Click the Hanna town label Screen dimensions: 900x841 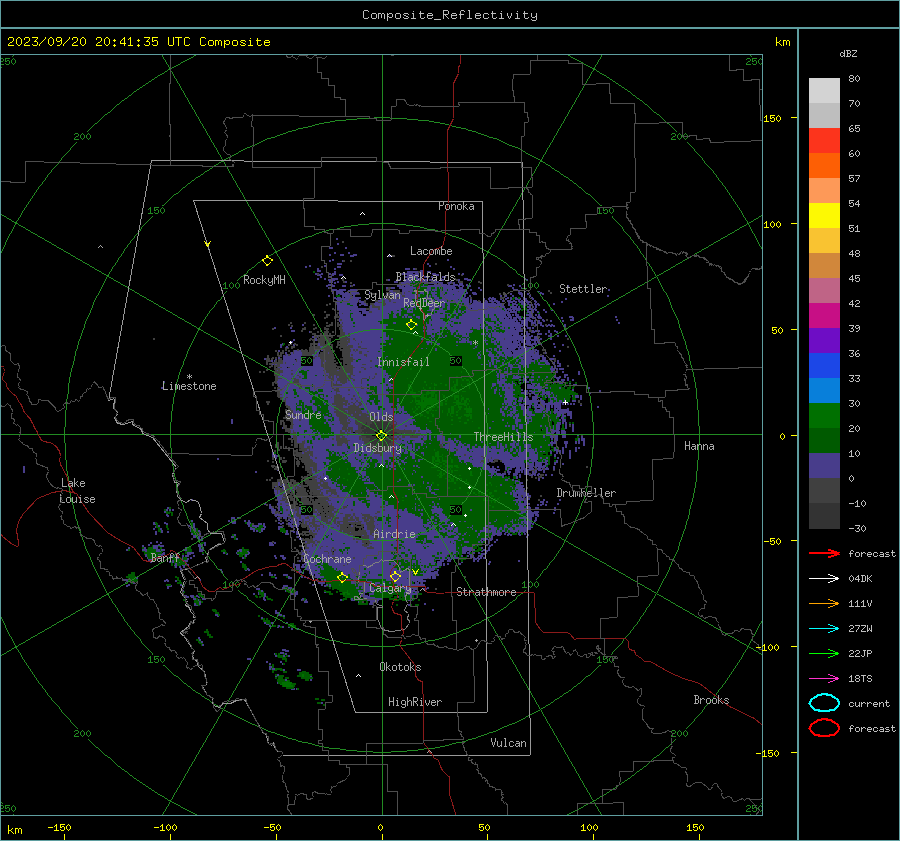click(x=699, y=446)
